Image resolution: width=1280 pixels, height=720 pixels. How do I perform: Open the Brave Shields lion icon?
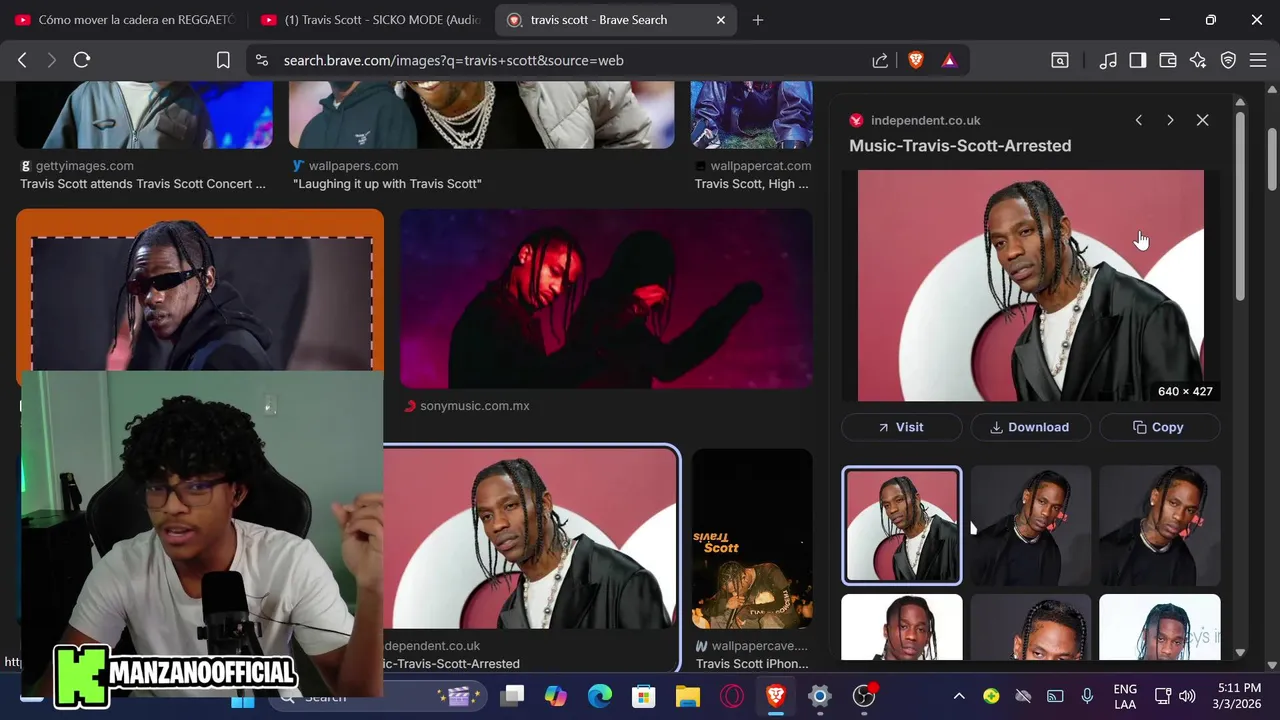(916, 60)
